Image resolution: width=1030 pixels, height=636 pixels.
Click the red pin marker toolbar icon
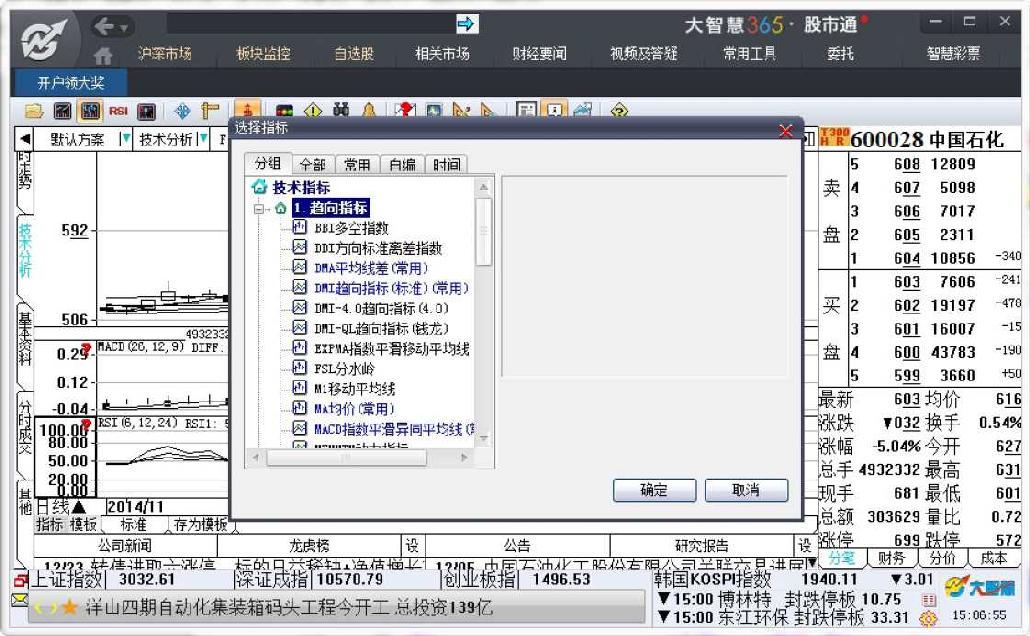coord(405,110)
